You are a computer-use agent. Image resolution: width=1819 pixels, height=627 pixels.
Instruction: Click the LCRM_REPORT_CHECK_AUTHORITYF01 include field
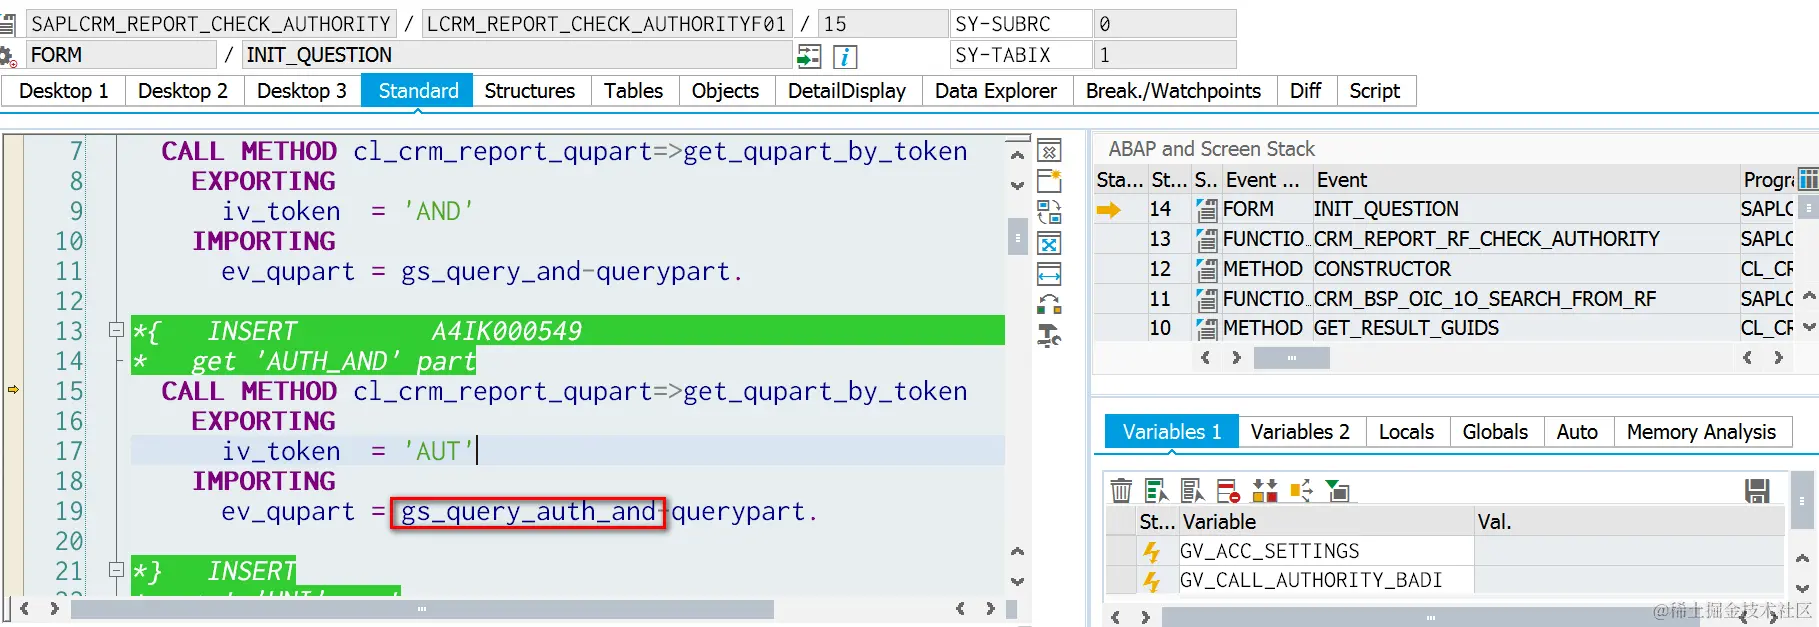pos(607,24)
